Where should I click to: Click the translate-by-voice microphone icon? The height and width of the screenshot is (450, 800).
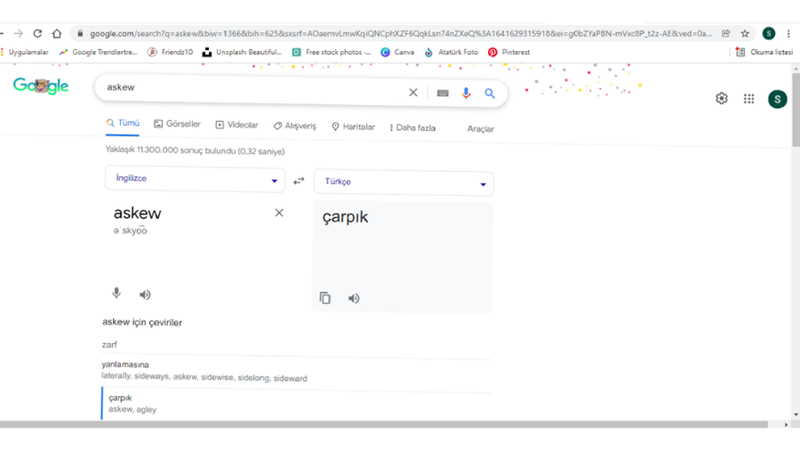(x=116, y=294)
